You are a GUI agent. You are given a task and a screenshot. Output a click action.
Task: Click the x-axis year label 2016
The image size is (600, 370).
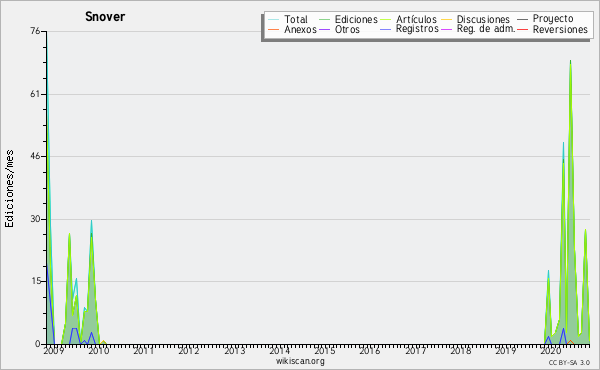pyautogui.click(x=370, y=350)
